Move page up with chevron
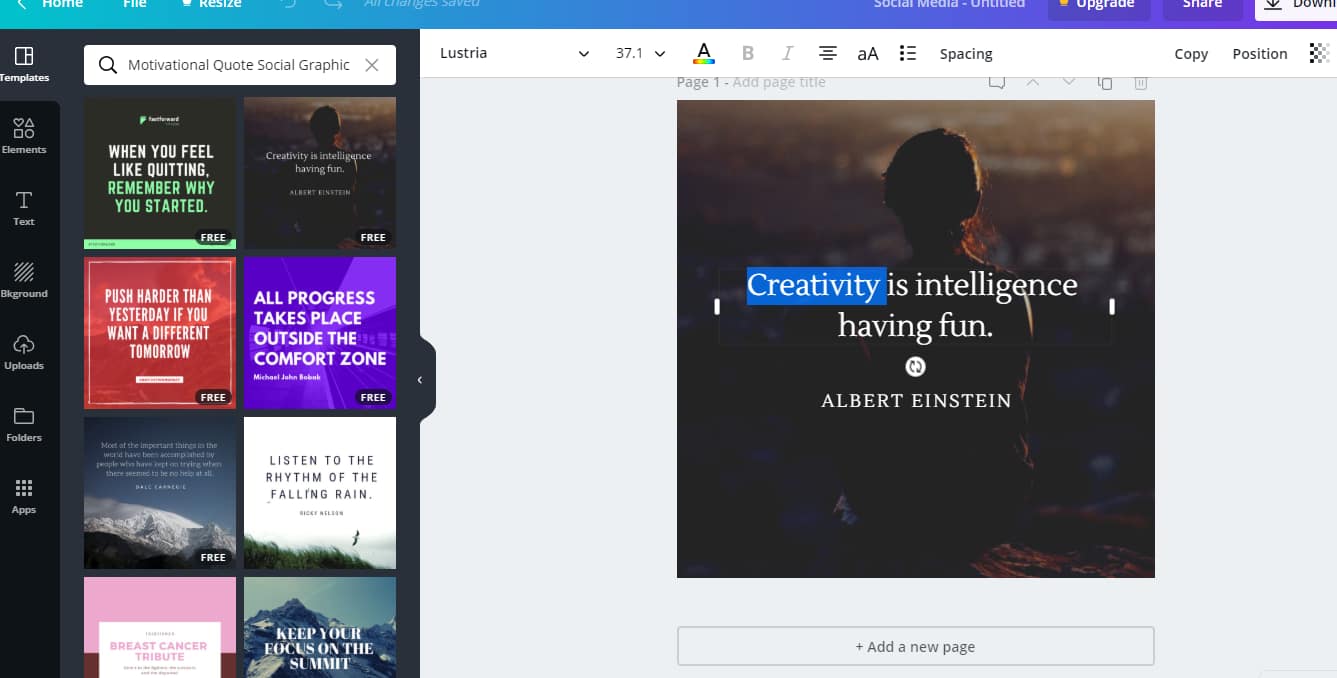The image size is (1337, 678). click(x=1033, y=82)
